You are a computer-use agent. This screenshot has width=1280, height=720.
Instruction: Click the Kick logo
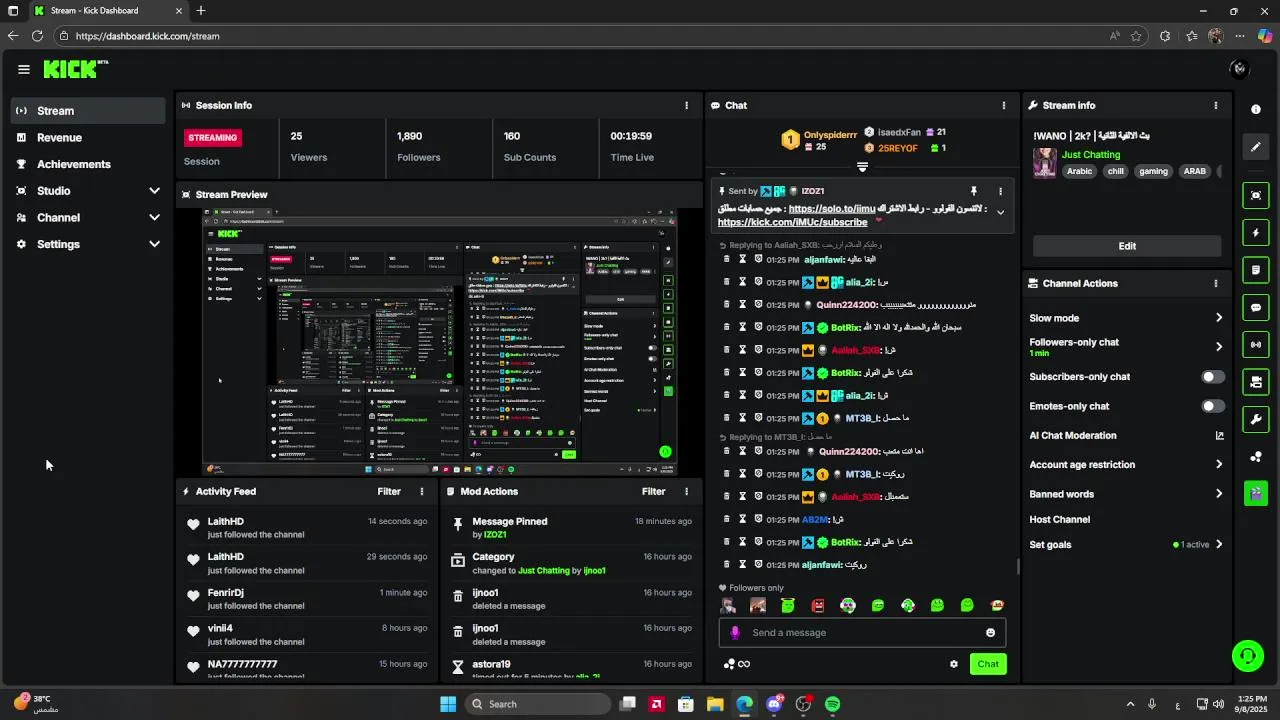pos(75,69)
